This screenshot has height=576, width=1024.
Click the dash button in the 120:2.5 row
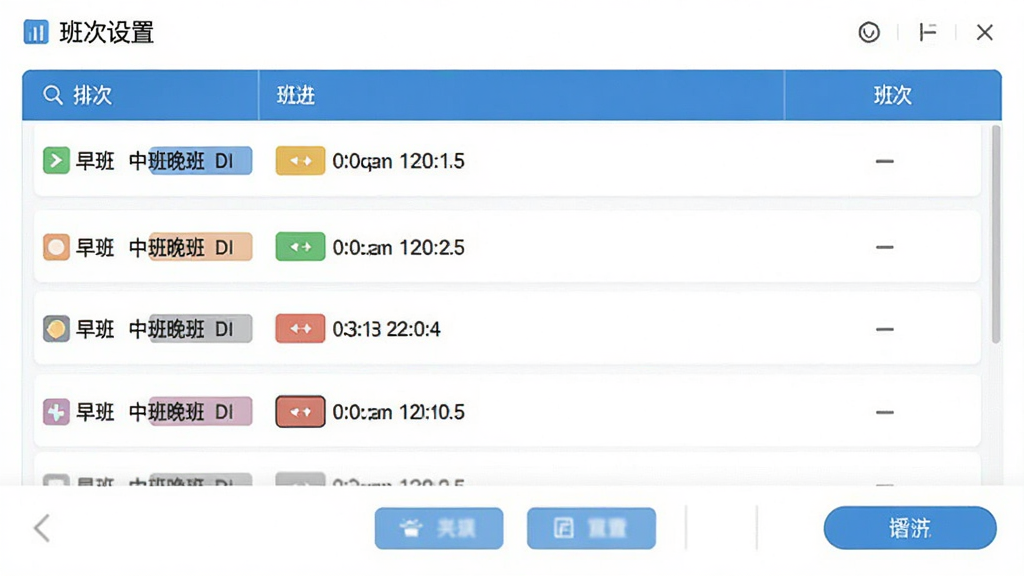click(x=884, y=248)
